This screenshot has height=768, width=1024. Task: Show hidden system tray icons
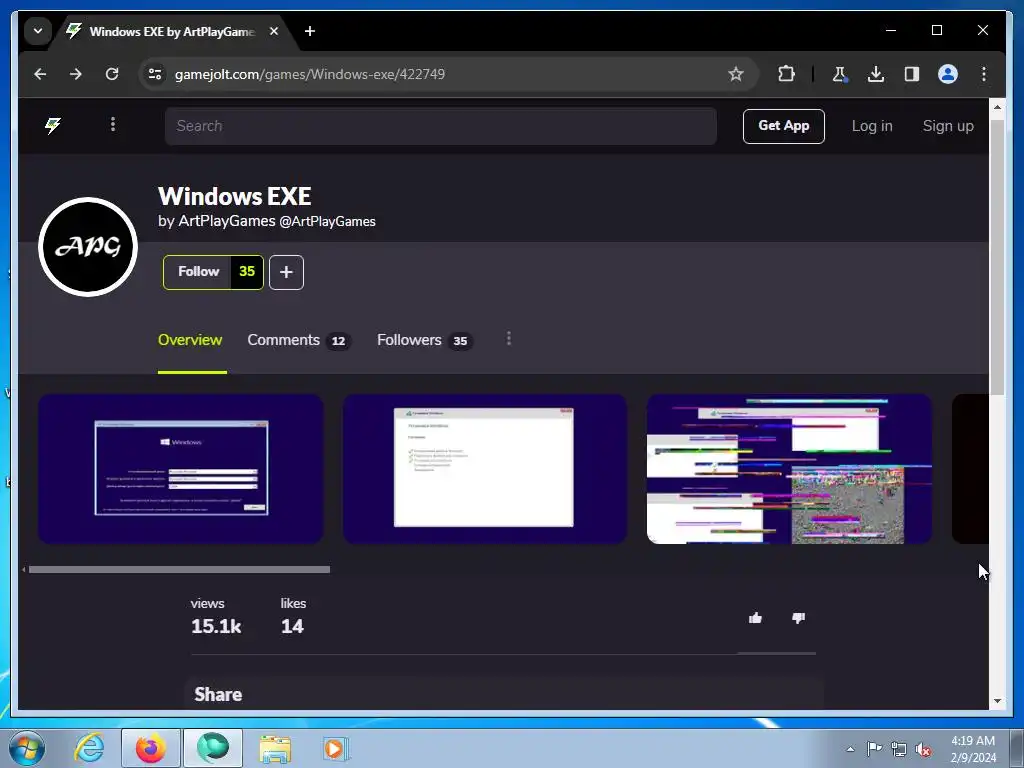pos(850,749)
